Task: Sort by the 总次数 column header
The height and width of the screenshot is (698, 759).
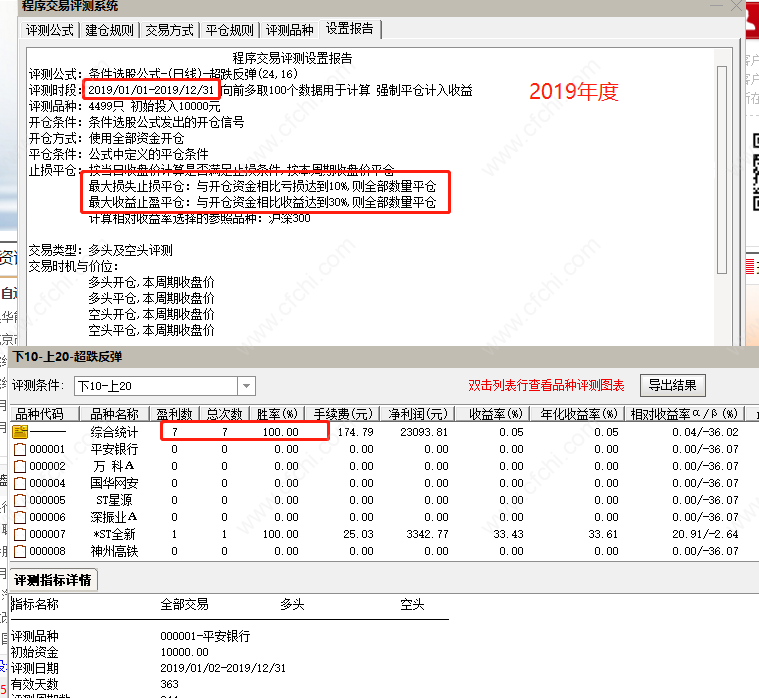Action: pyautogui.click(x=224, y=414)
